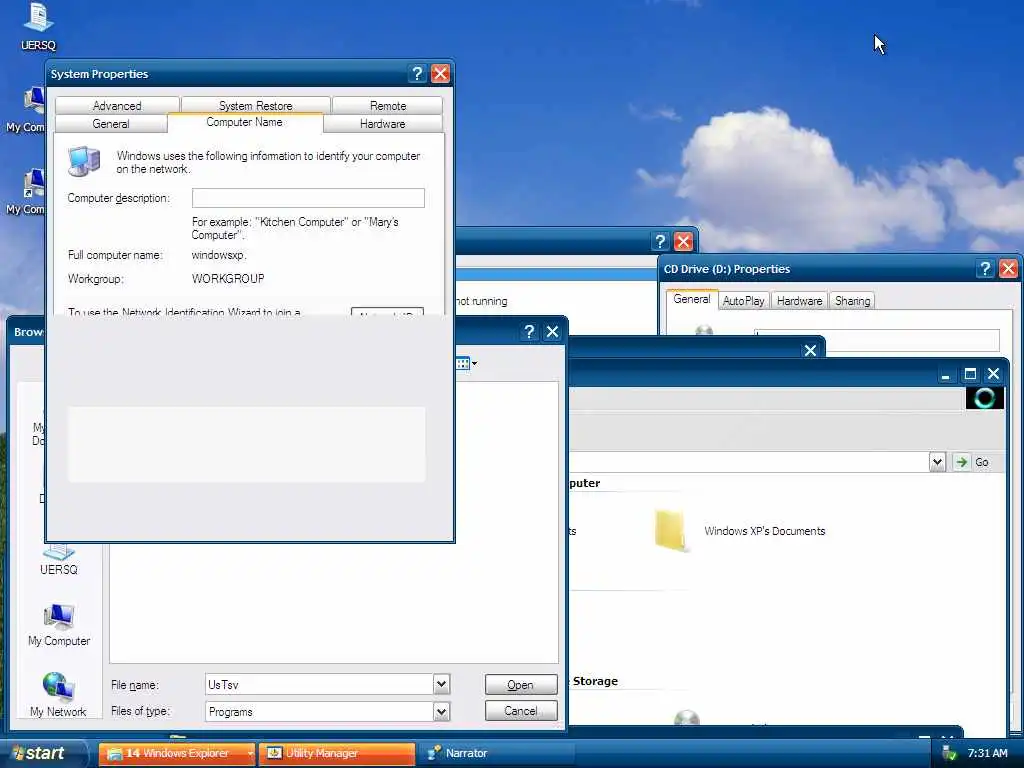Click the windowsxp. full computer name text
This screenshot has height=768, width=1024.
(x=219, y=255)
